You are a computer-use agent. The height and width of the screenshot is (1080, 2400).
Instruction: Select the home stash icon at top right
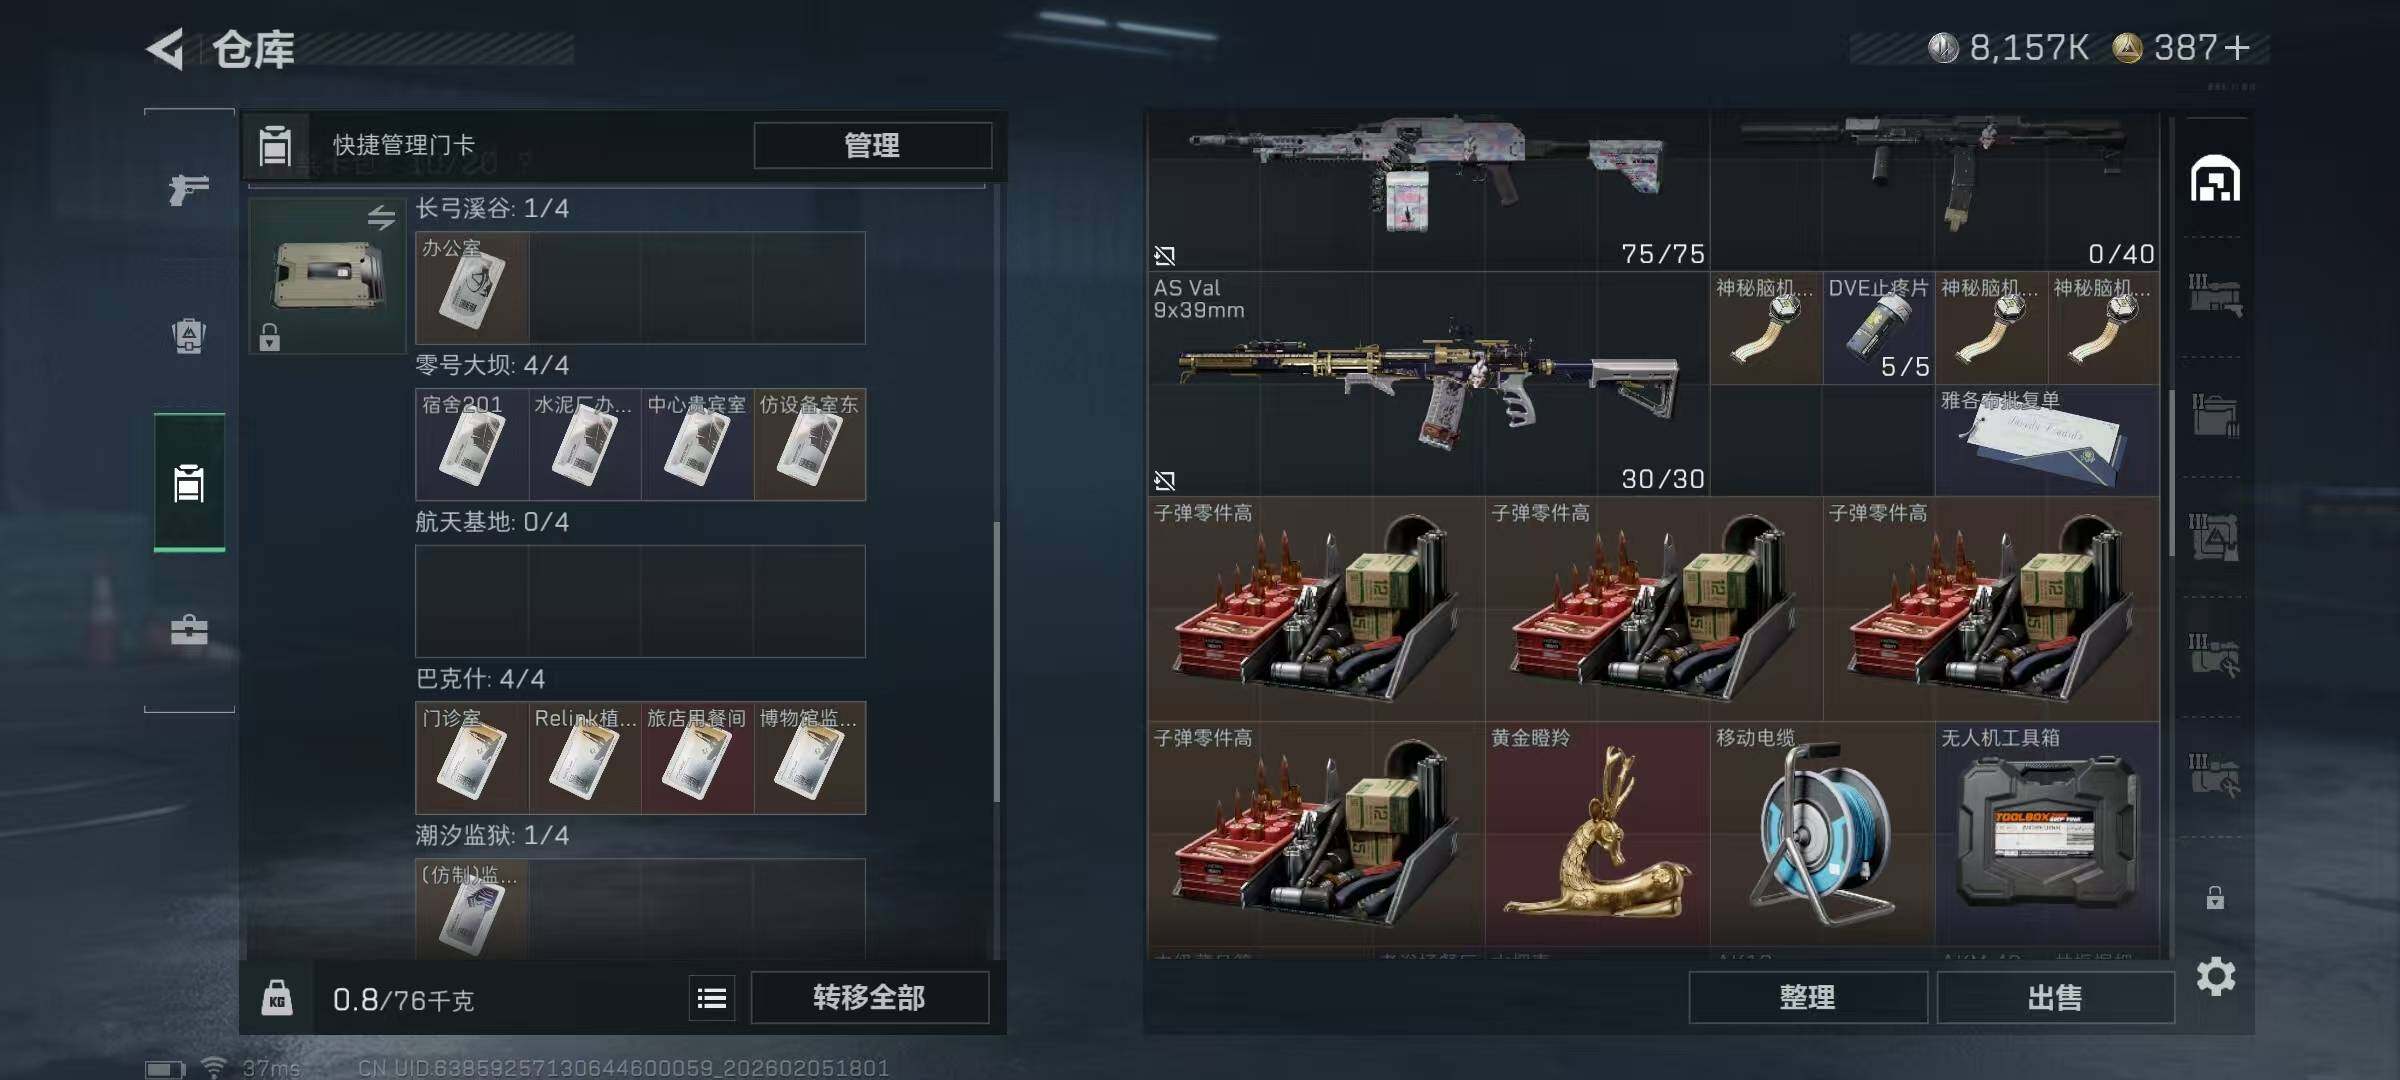point(2215,179)
